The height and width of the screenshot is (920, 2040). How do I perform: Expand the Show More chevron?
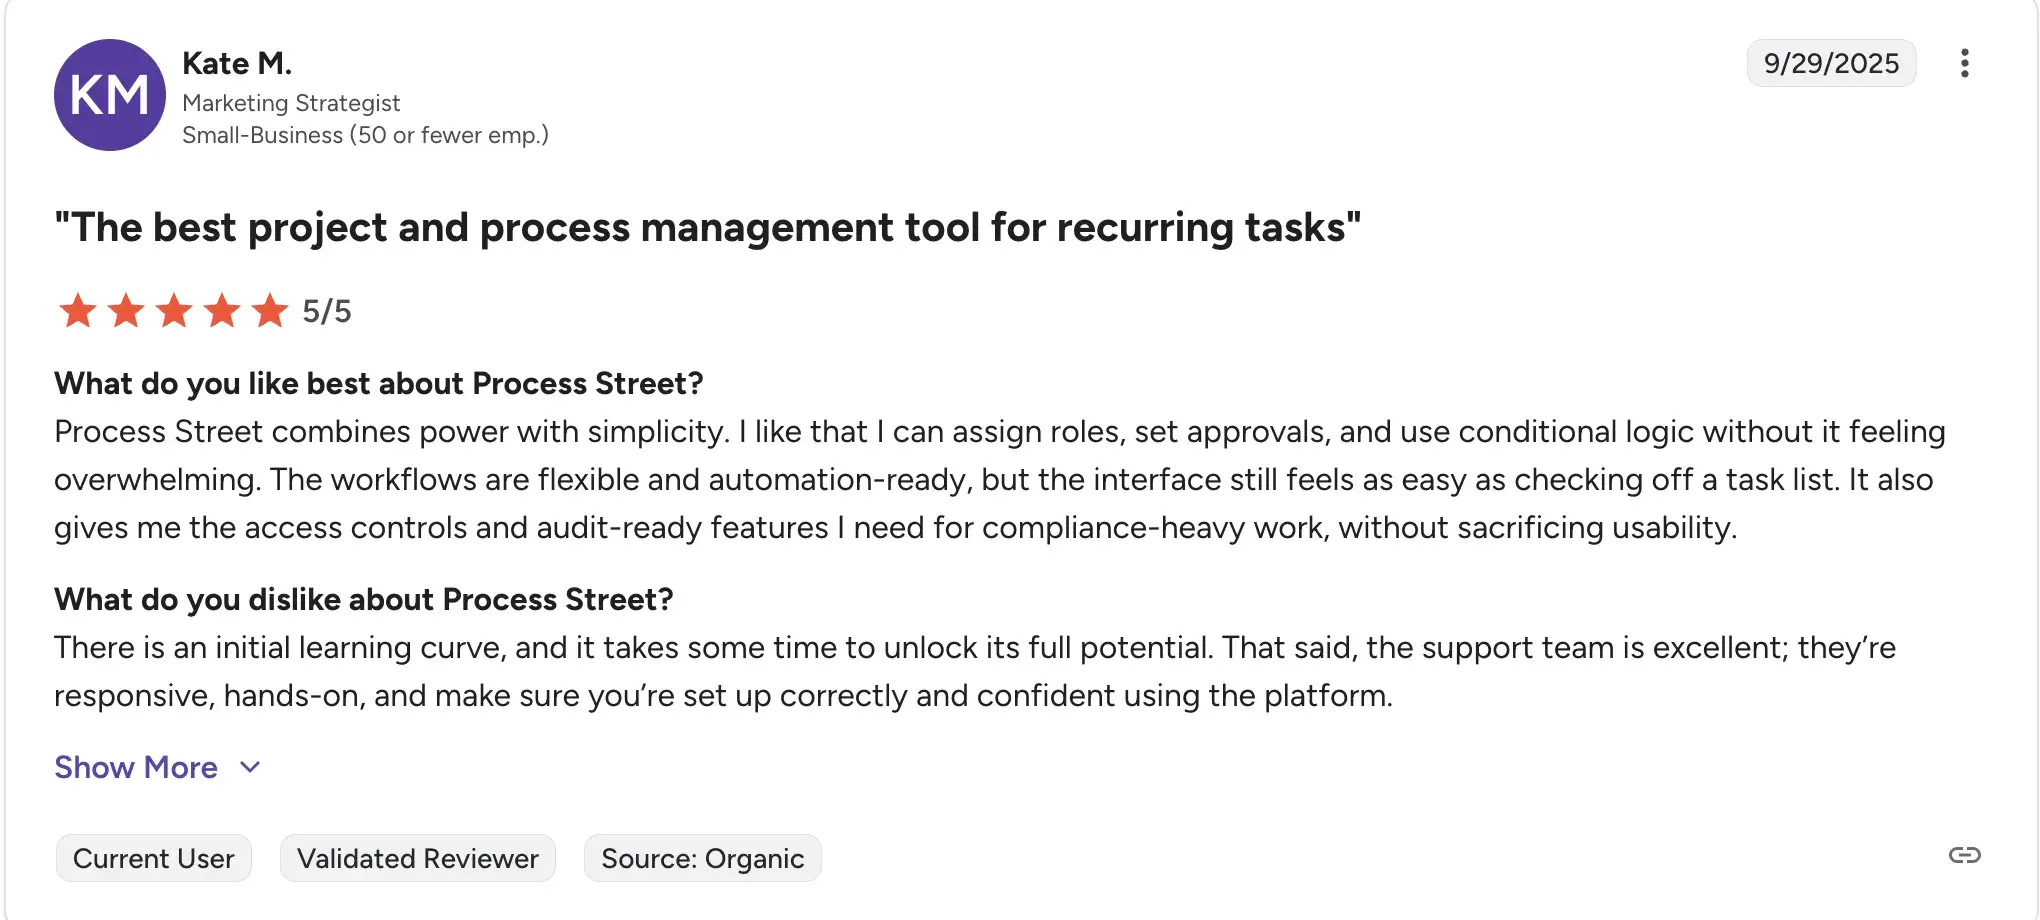point(249,767)
